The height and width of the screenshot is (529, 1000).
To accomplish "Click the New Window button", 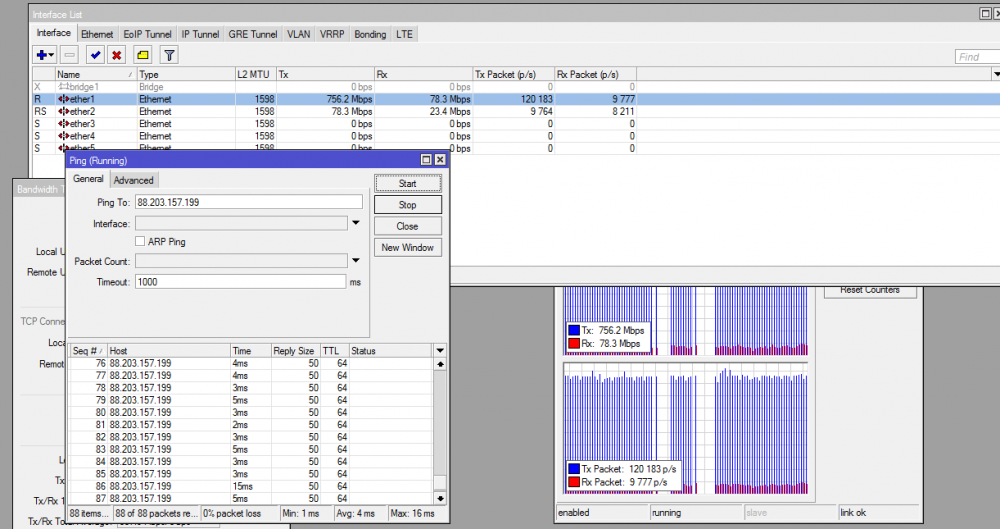I will (x=407, y=247).
